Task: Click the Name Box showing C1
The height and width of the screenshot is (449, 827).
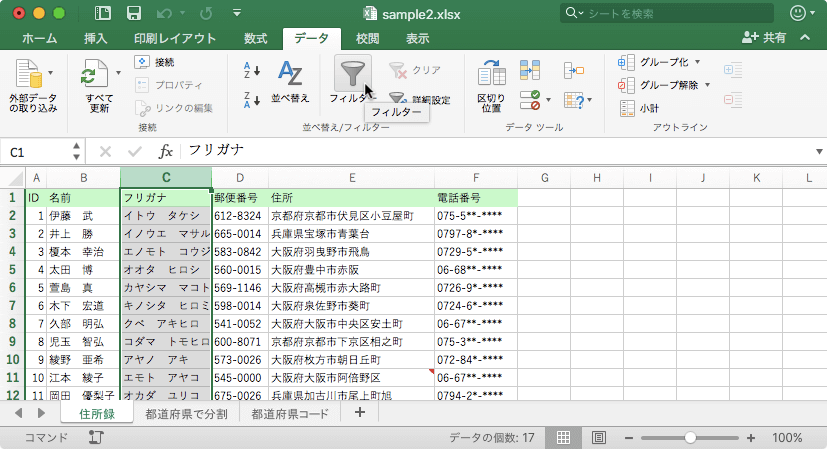Action: pyautogui.click(x=38, y=152)
